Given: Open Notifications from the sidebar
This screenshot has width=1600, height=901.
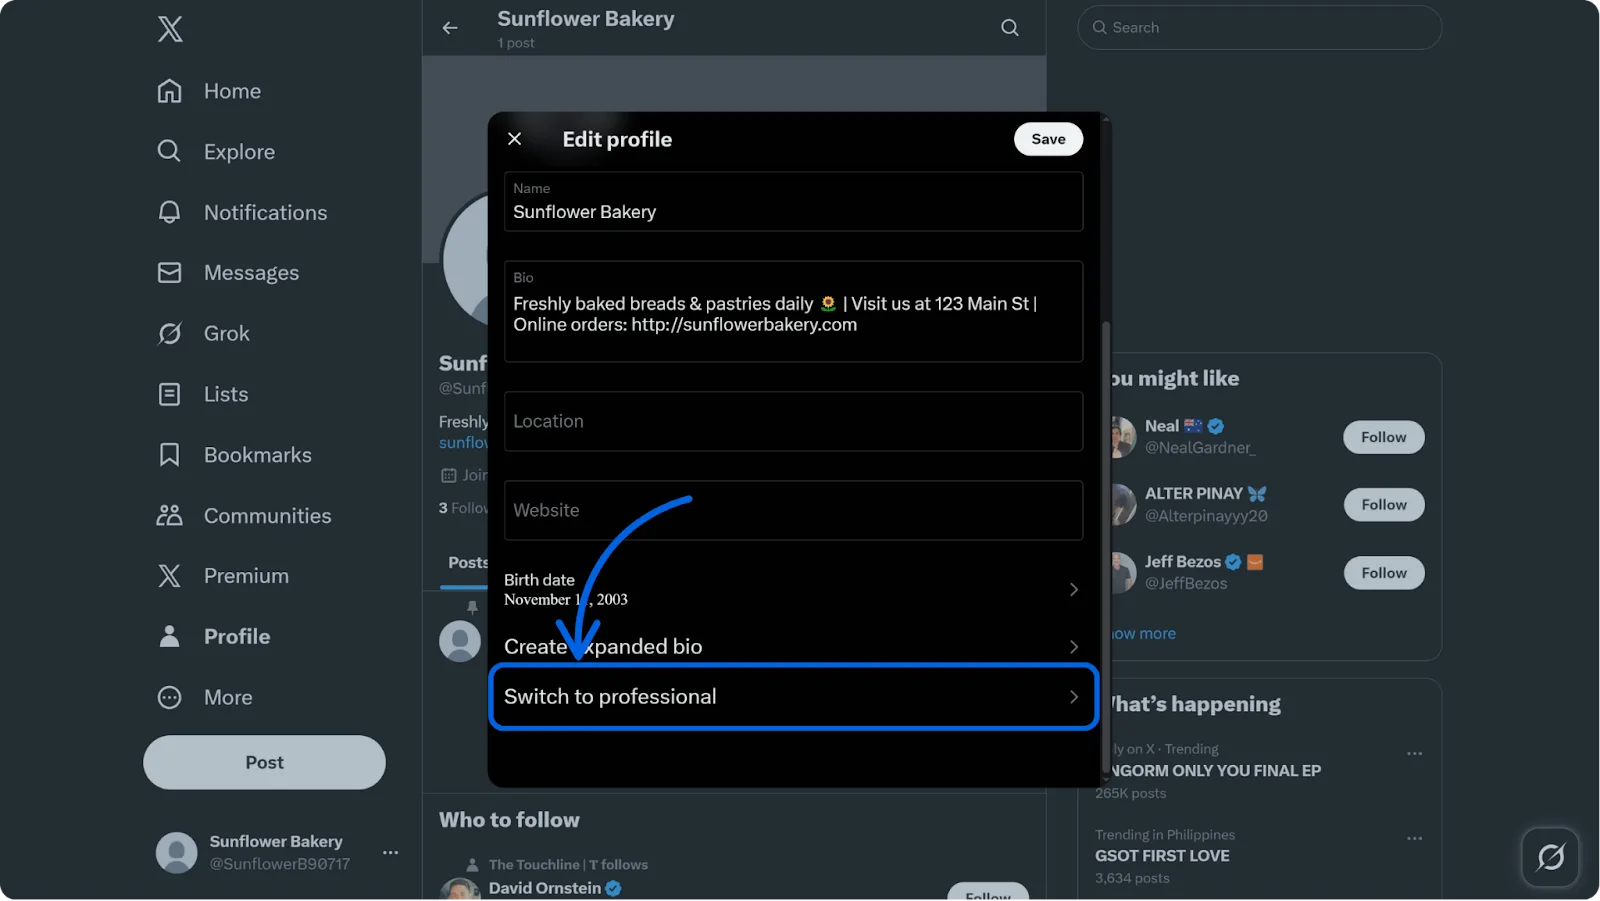Looking at the screenshot, I should [170, 212].
